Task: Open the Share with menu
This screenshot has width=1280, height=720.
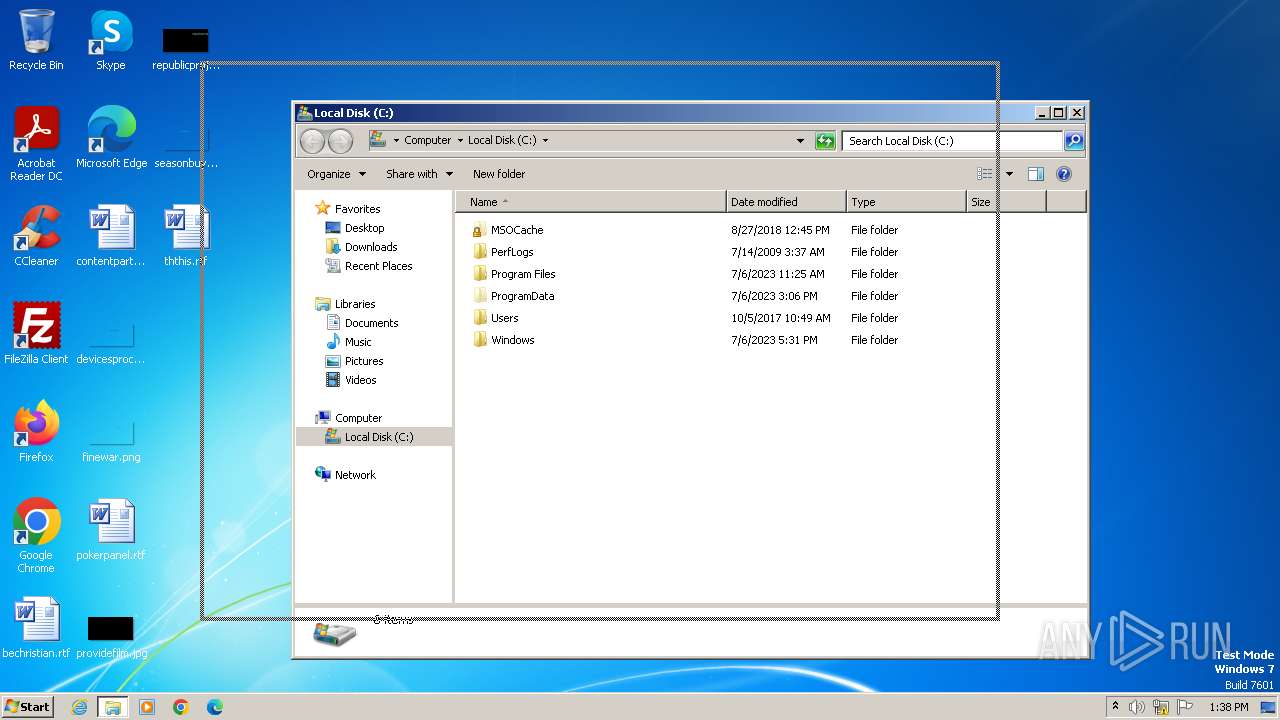Action: pyautogui.click(x=419, y=174)
